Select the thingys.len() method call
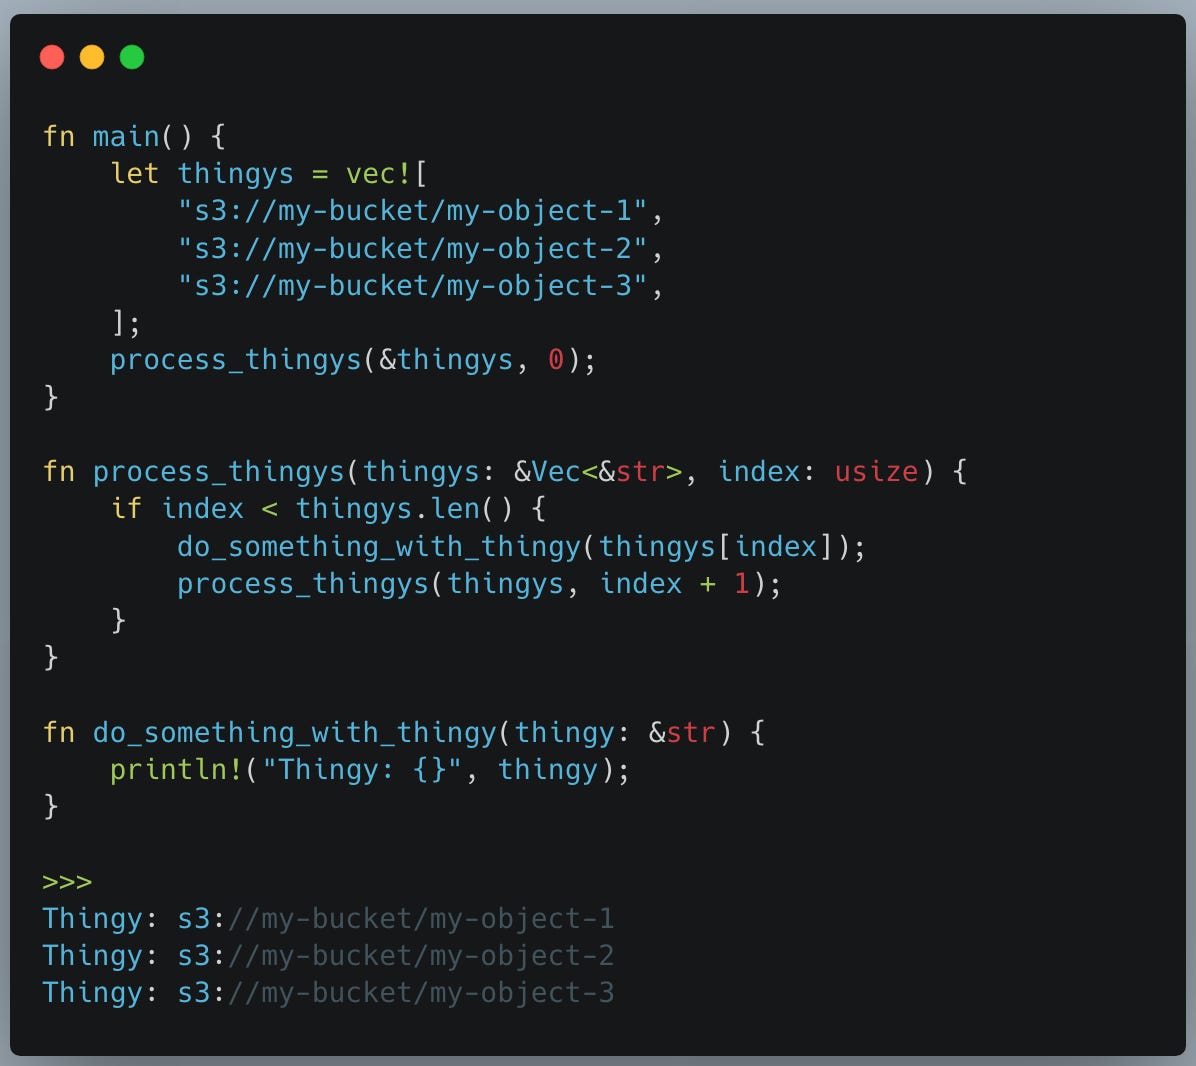 click(x=396, y=508)
